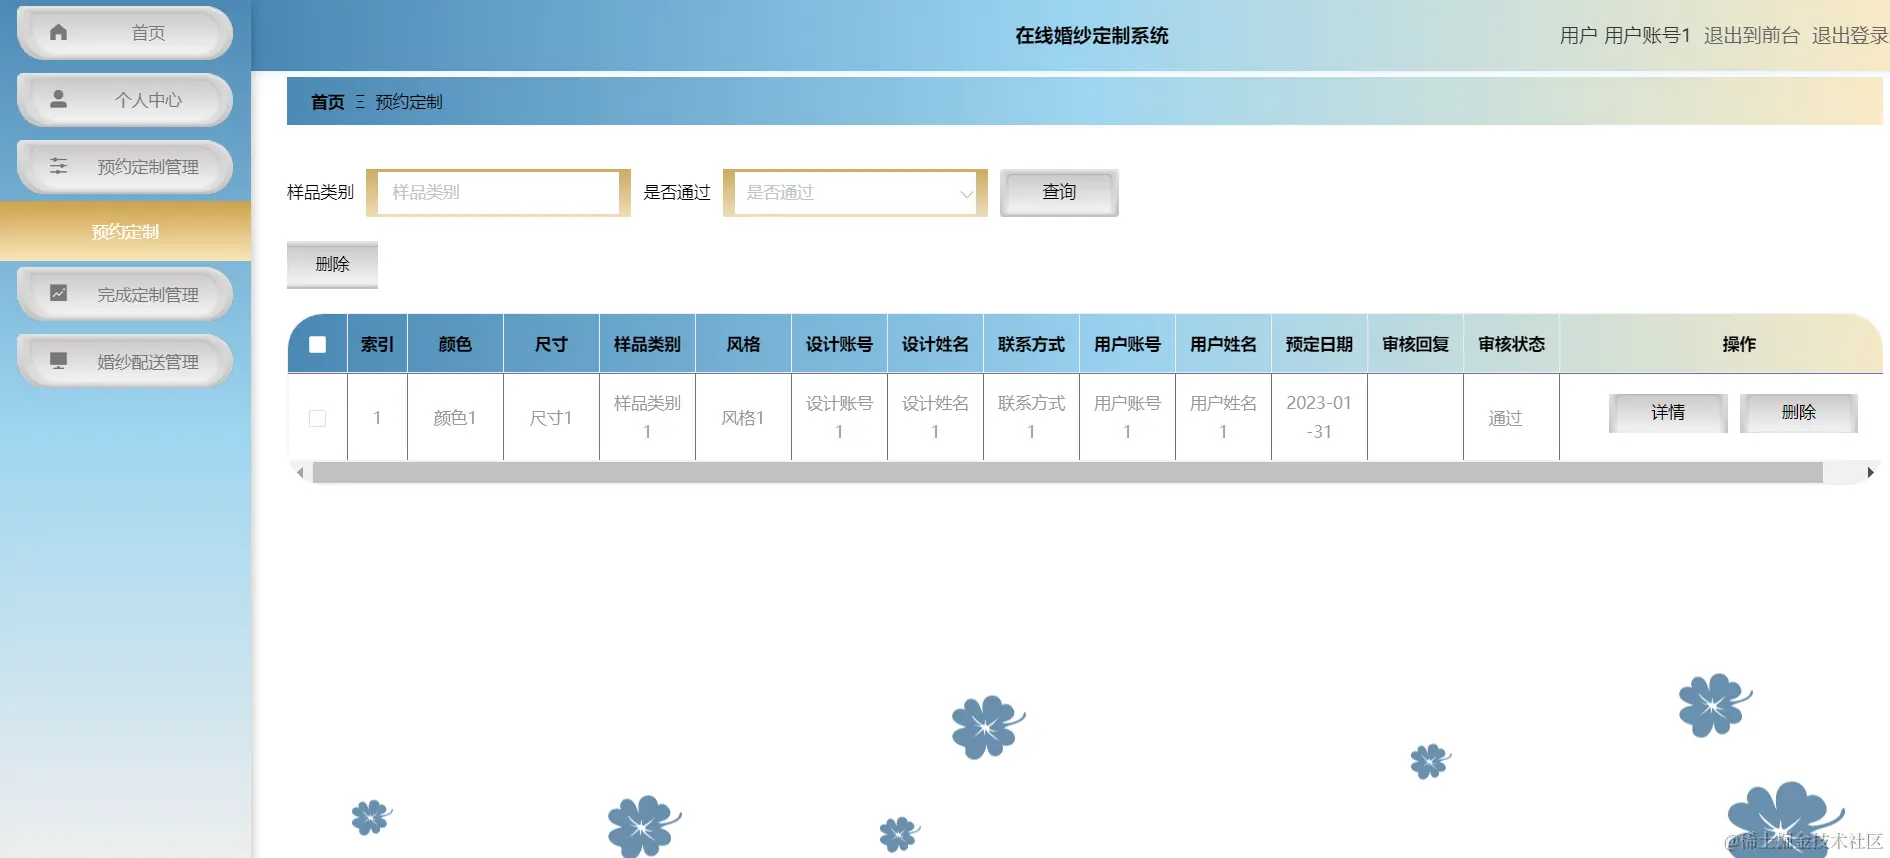Open 个人中心 in the sidebar
The height and width of the screenshot is (858, 1890).
tap(125, 99)
